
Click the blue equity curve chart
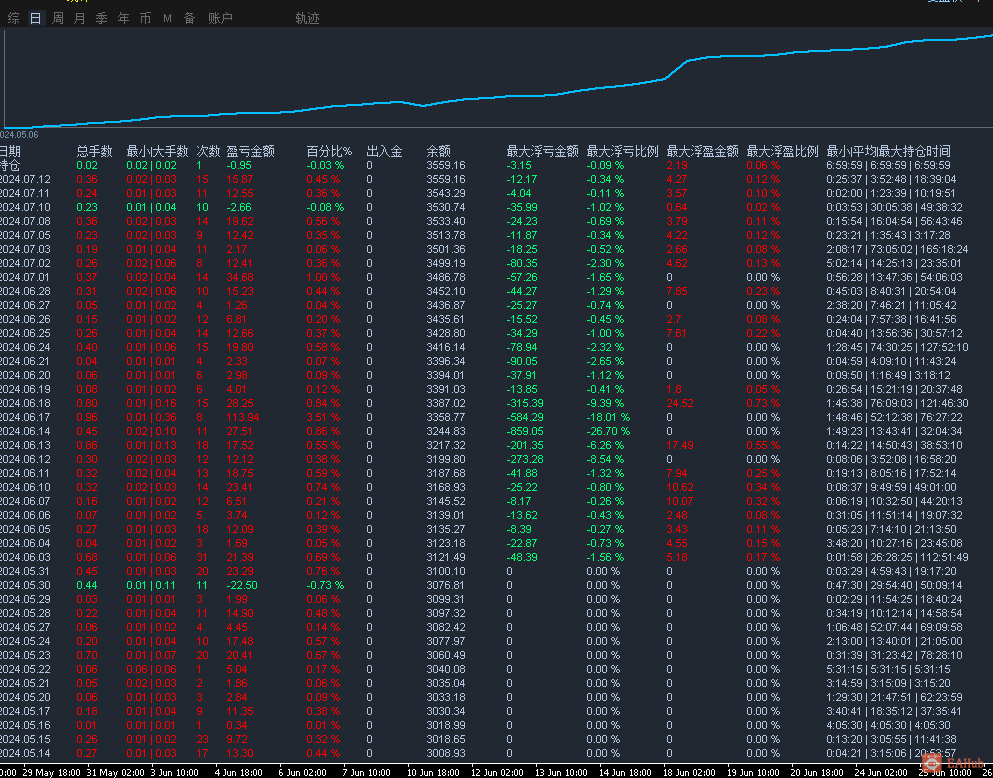pyautogui.click(x=496, y=78)
